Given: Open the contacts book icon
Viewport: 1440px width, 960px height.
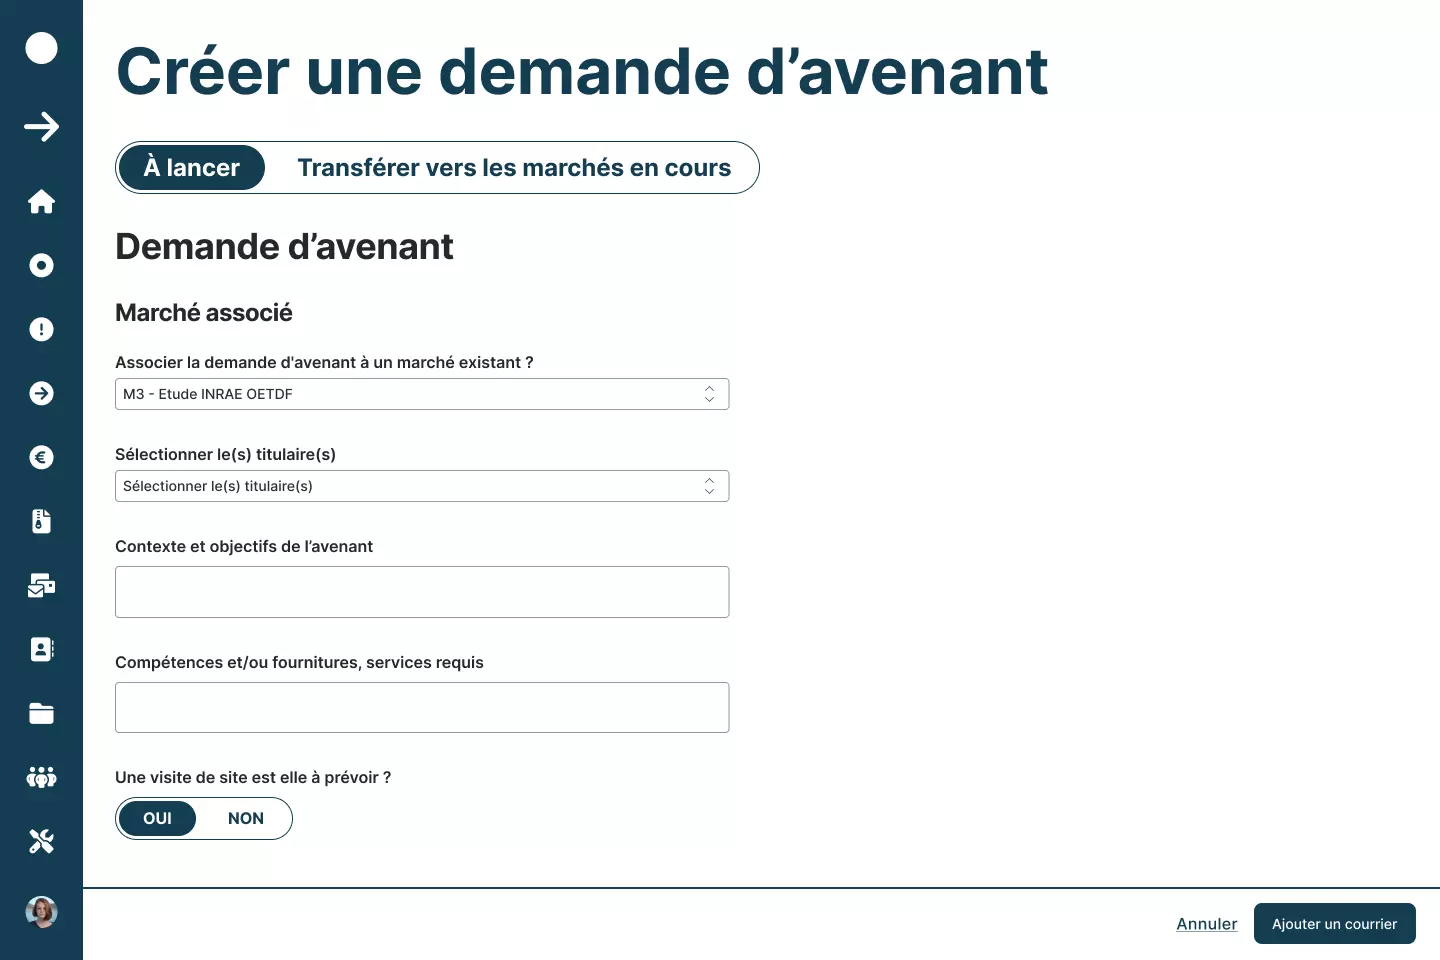Looking at the screenshot, I should [x=41, y=650].
